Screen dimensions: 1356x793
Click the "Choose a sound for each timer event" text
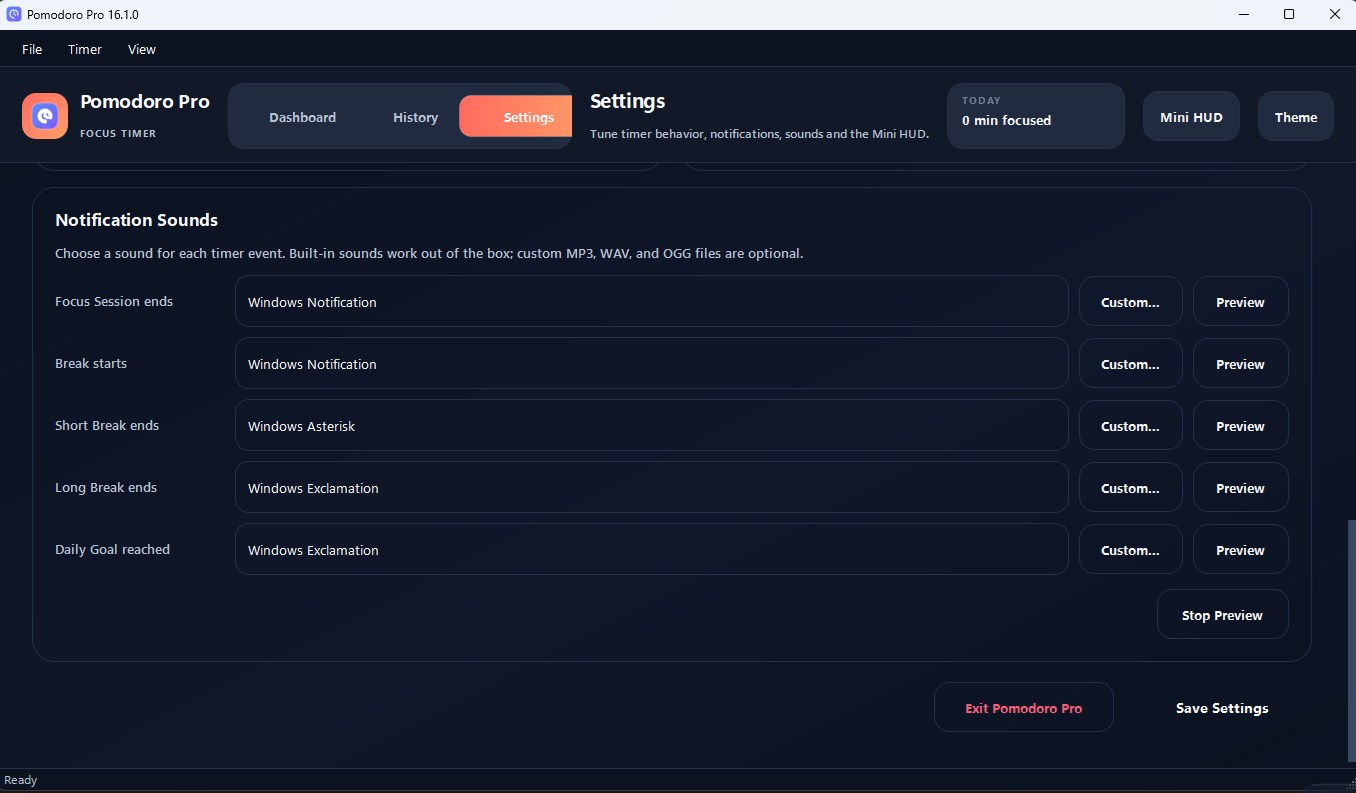click(x=429, y=254)
